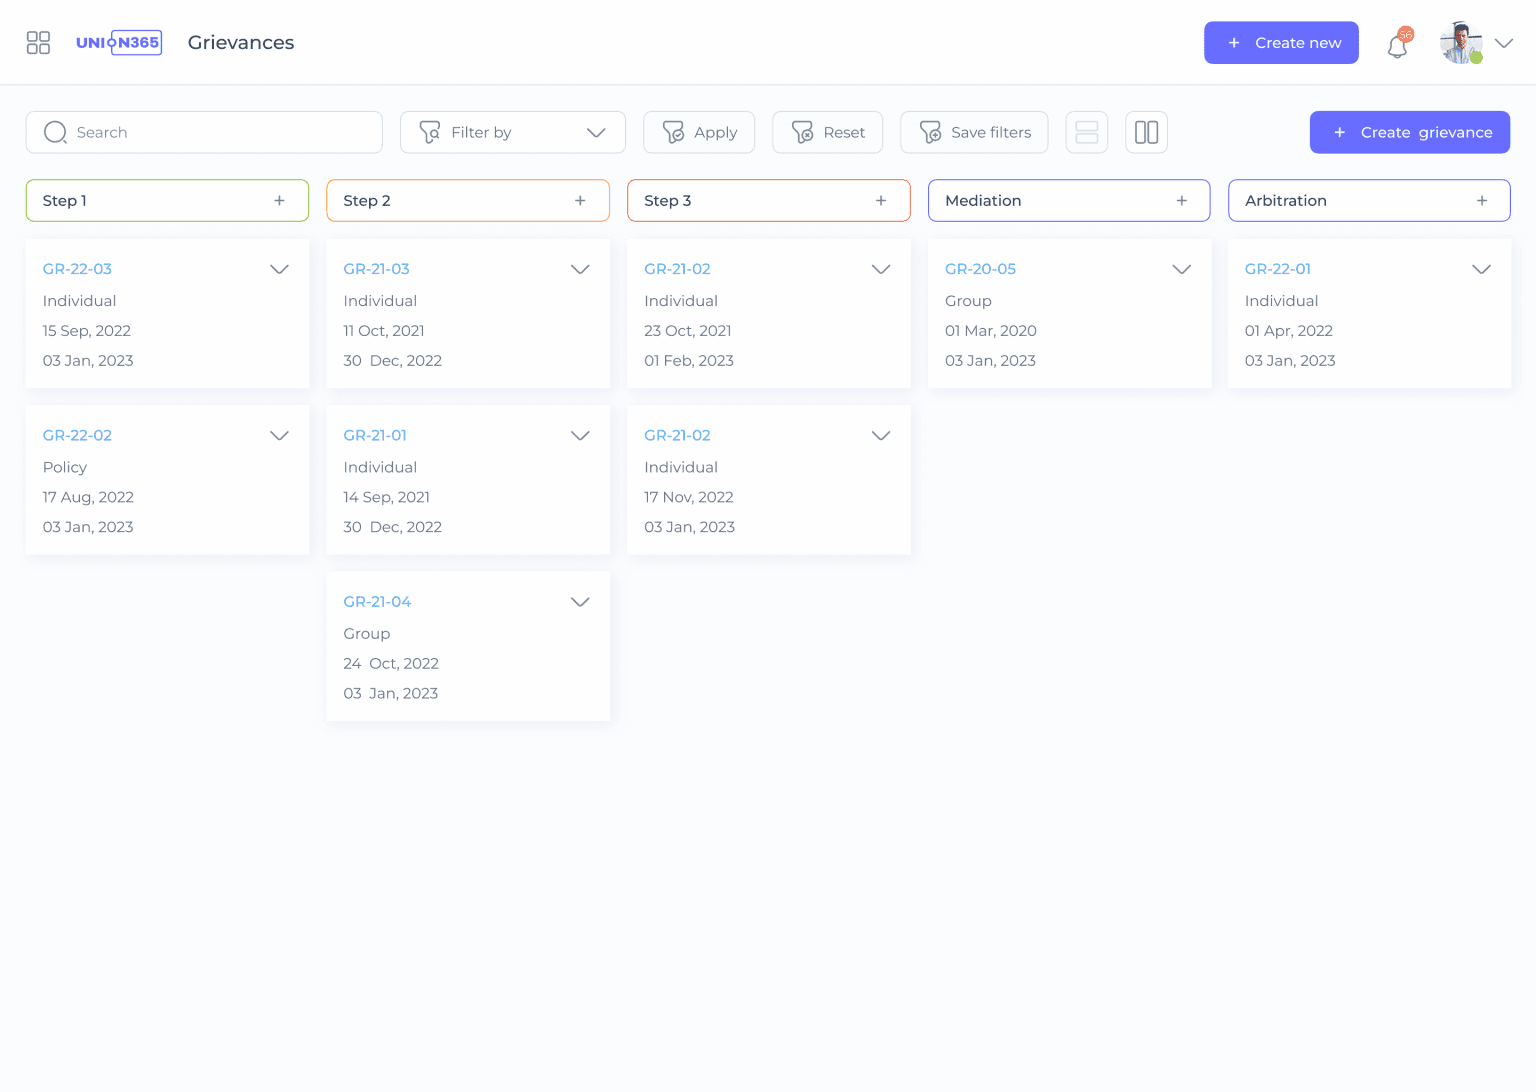Screen dimensions: 1536x1092
Task: Click the UNION365 logo
Action: coord(119,42)
